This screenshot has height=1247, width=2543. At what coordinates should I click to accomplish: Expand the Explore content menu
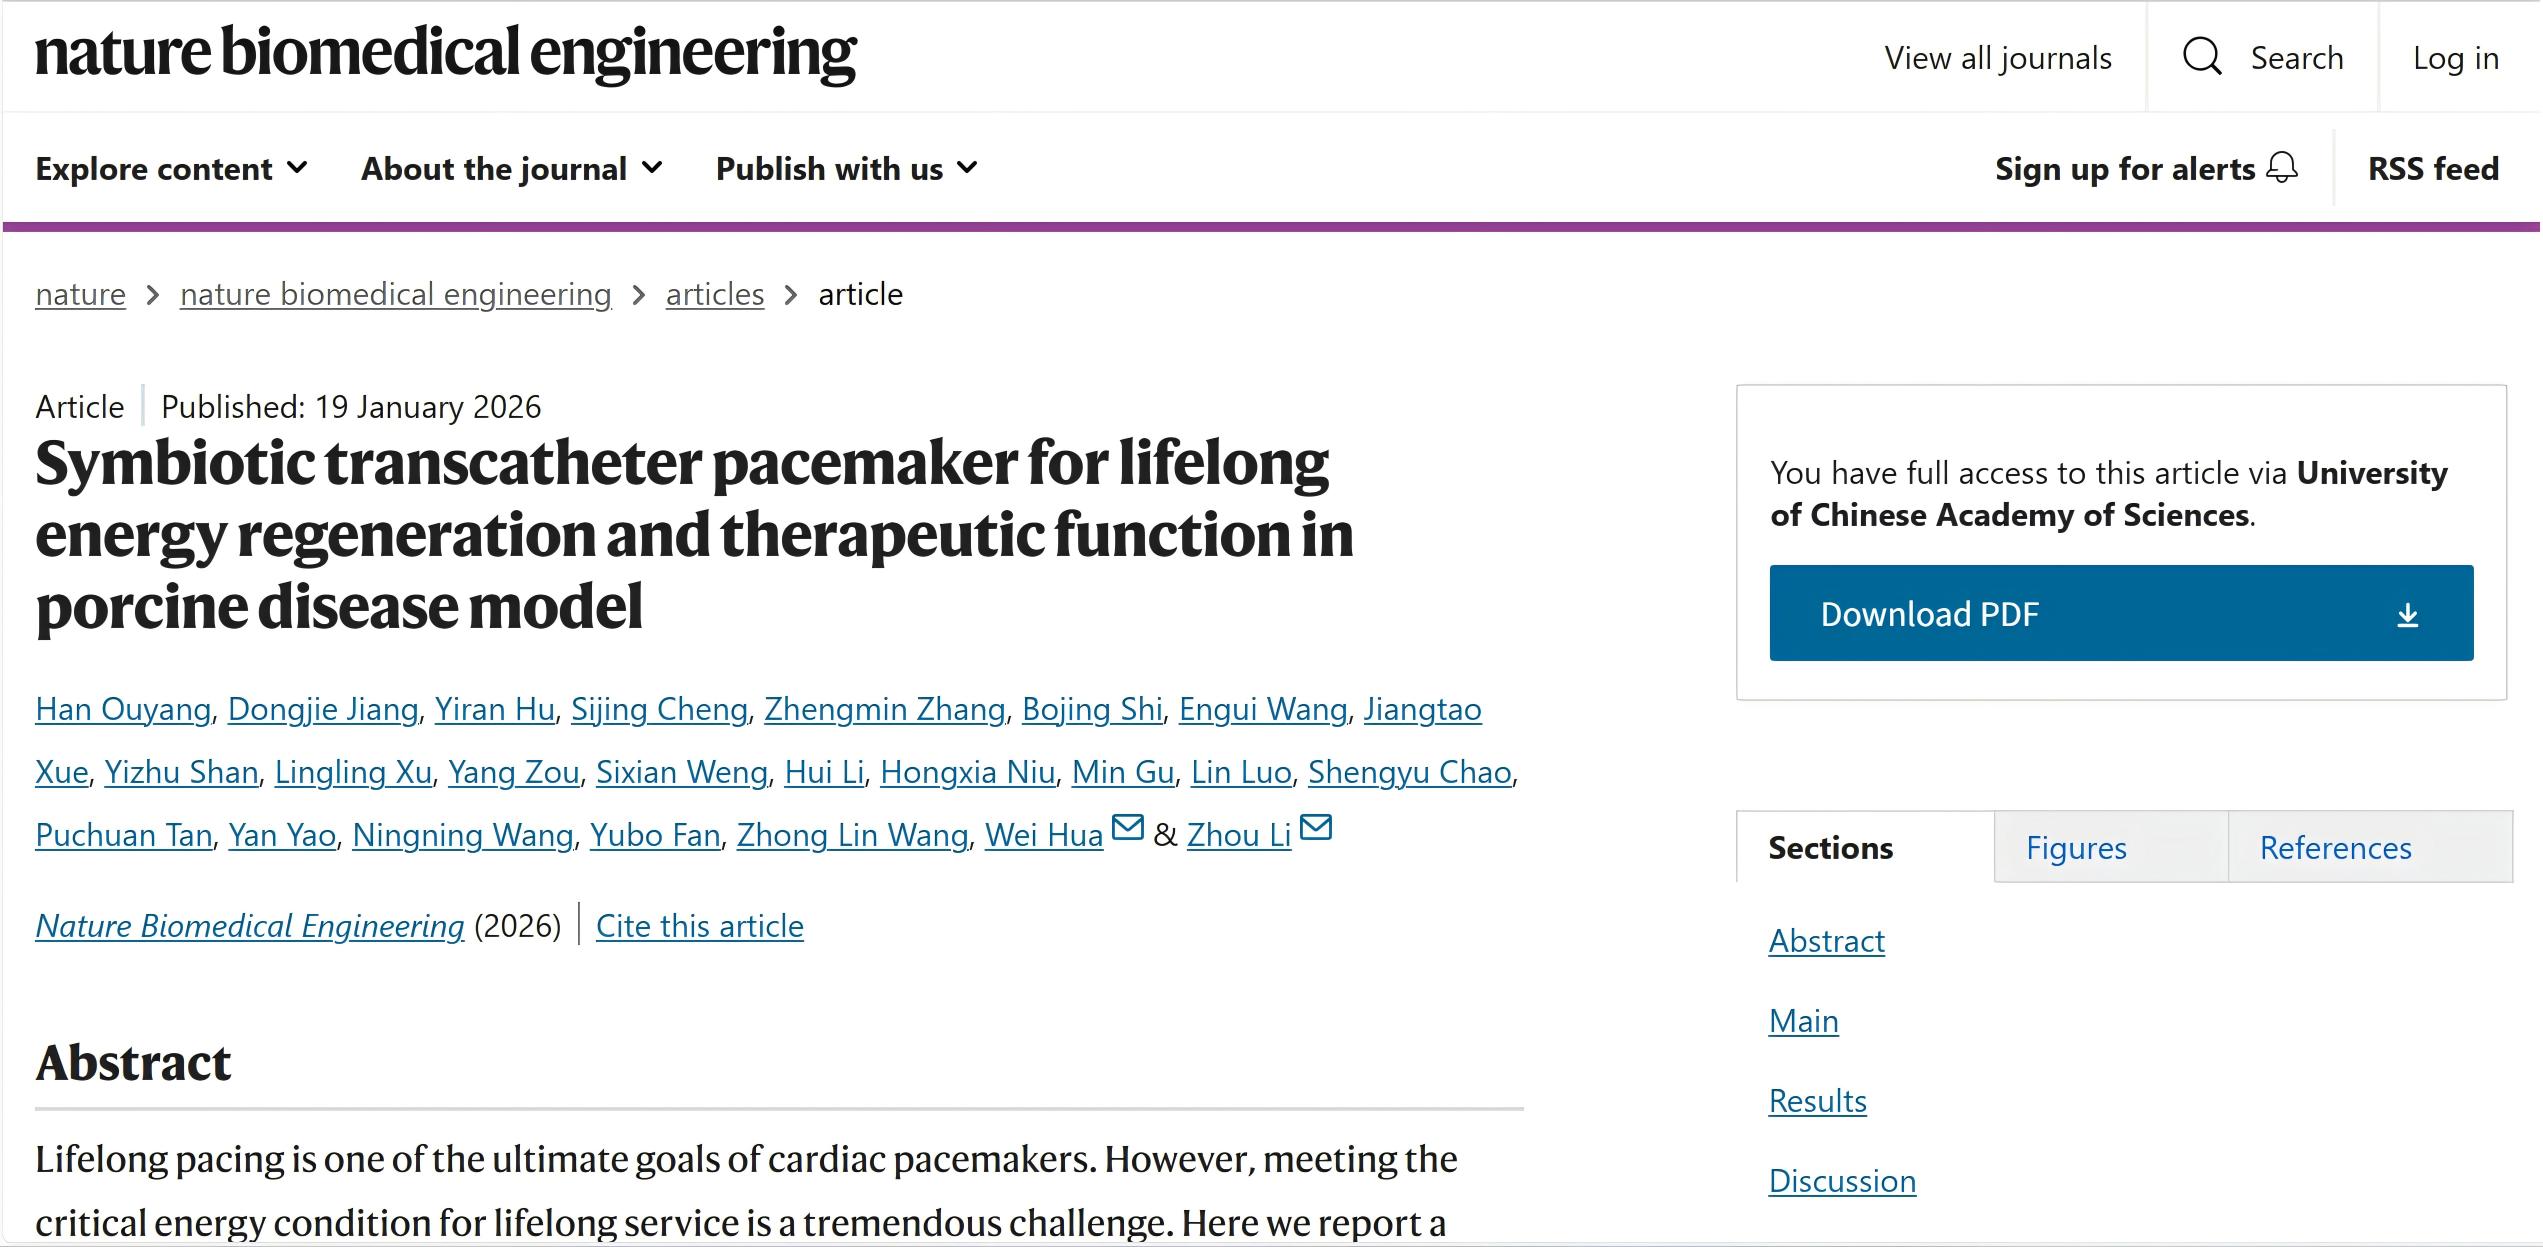[171, 169]
